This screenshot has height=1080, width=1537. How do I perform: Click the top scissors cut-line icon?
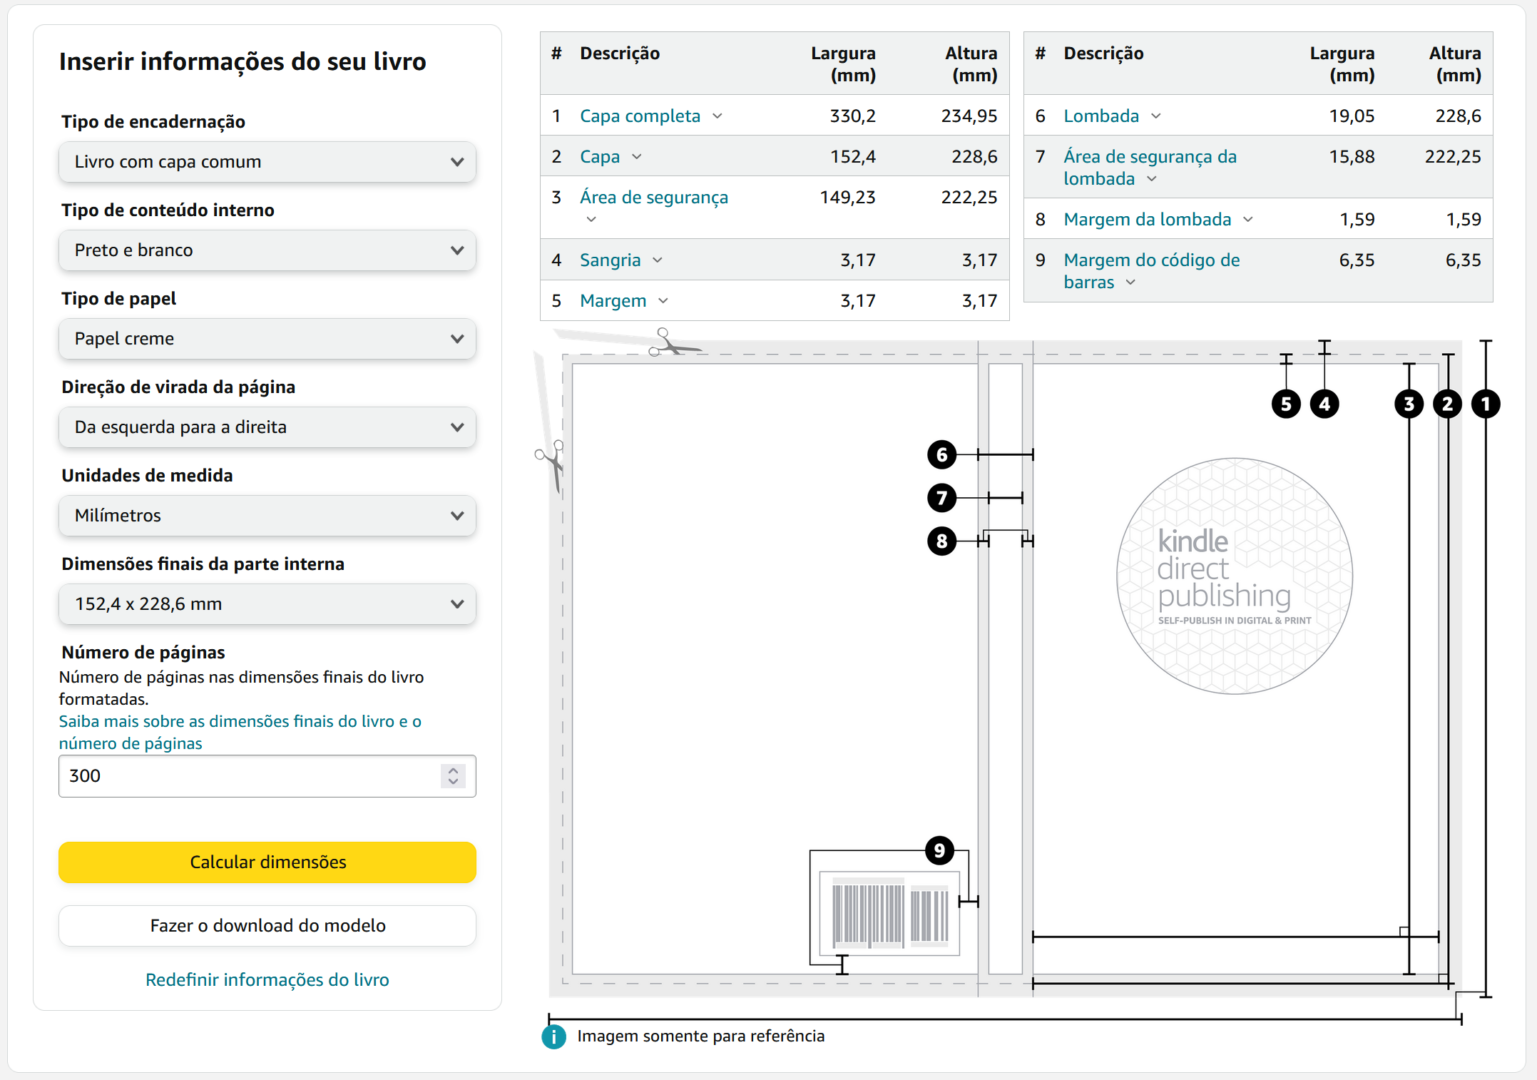coord(673,343)
